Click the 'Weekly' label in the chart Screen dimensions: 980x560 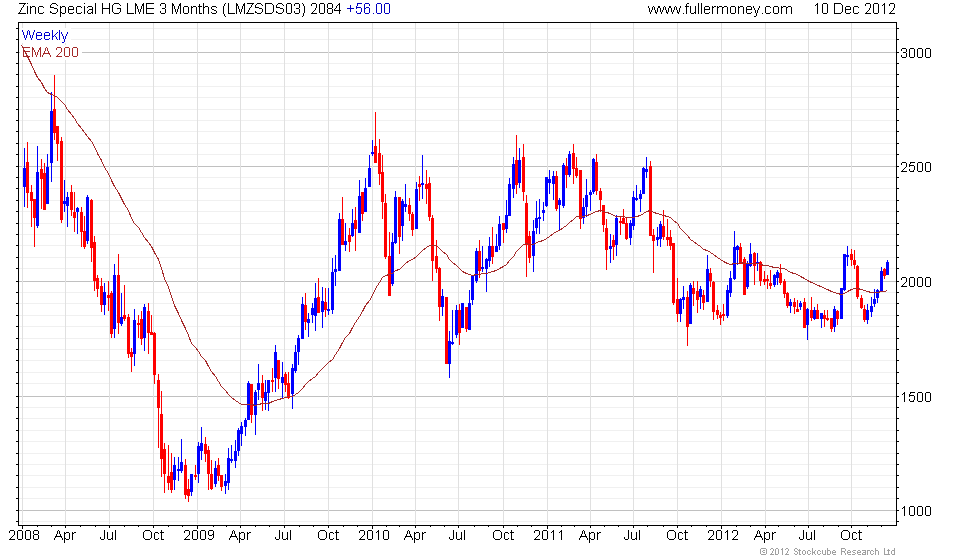point(44,35)
